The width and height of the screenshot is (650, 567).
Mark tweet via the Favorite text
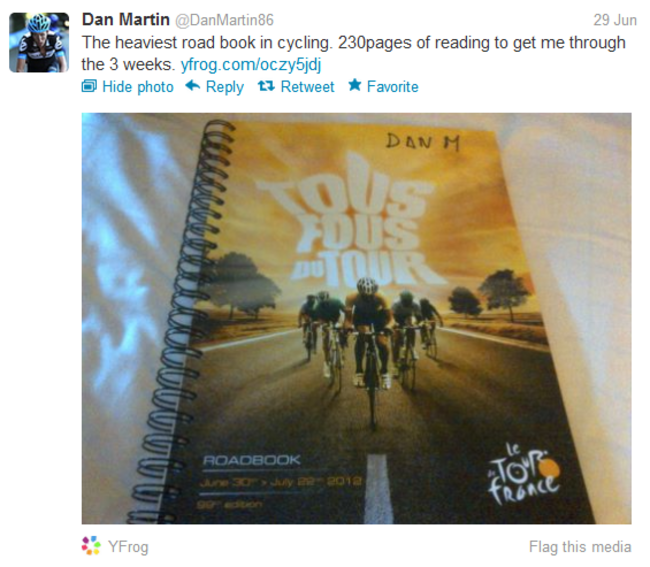click(x=393, y=87)
